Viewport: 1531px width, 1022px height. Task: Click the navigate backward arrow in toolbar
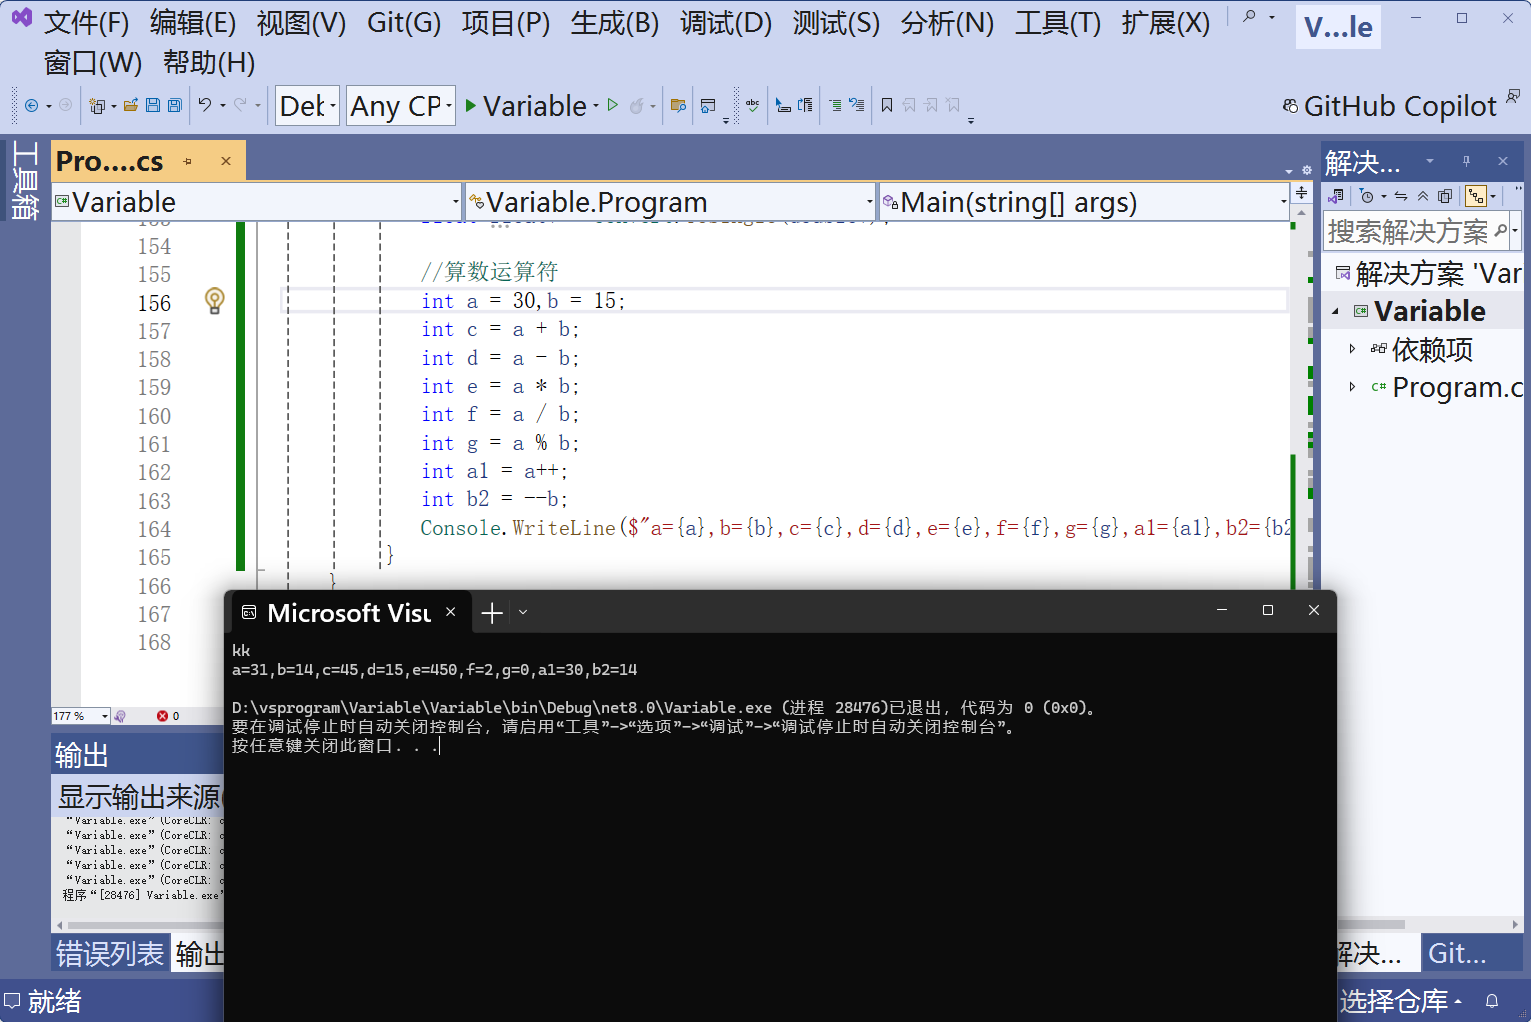click(x=32, y=105)
